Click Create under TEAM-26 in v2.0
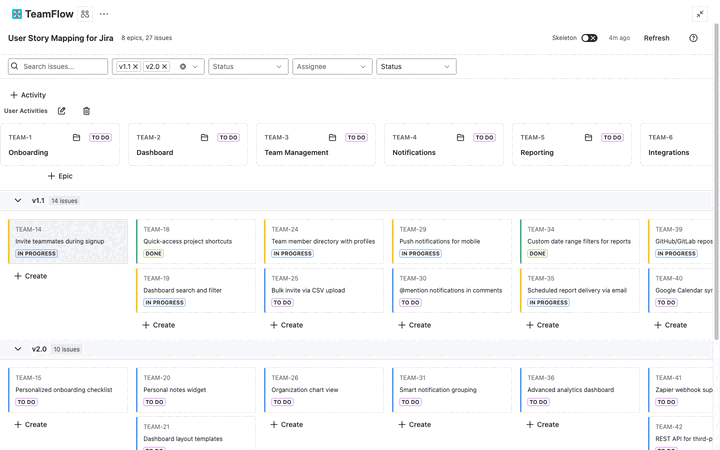This screenshot has width=720, height=450. (287, 425)
